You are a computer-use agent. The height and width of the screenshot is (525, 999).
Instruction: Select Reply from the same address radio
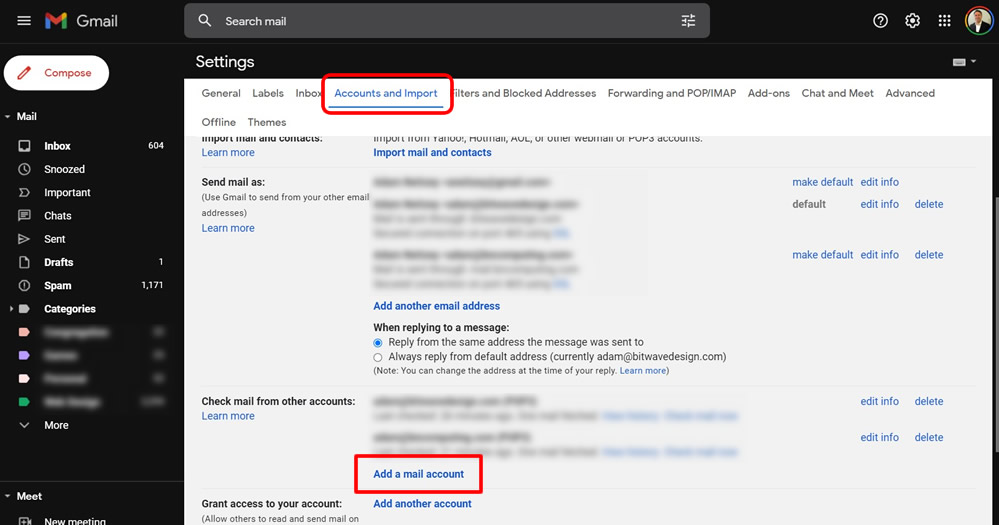click(x=378, y=343)
